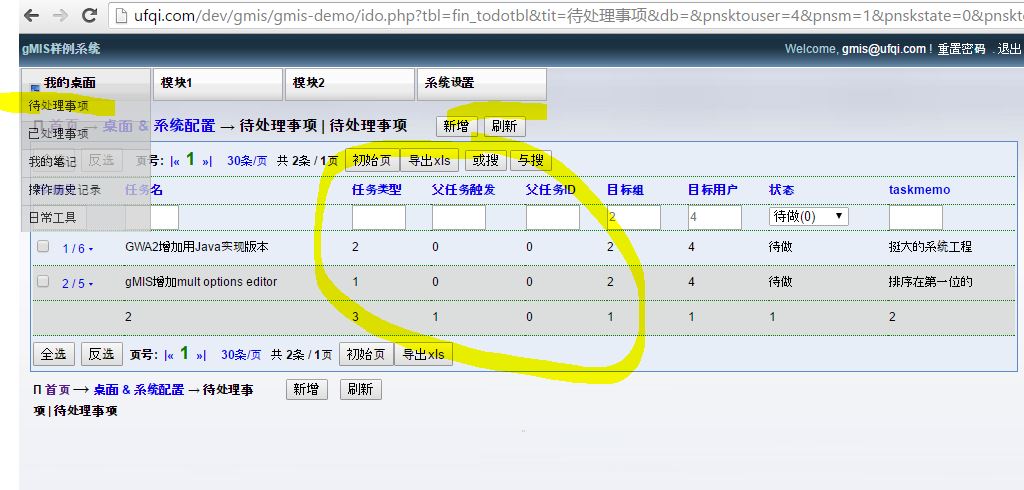Expand the 2/5 row action dropdown
This screenshot has height=490, width=1024.
click(x=91, y=284)
